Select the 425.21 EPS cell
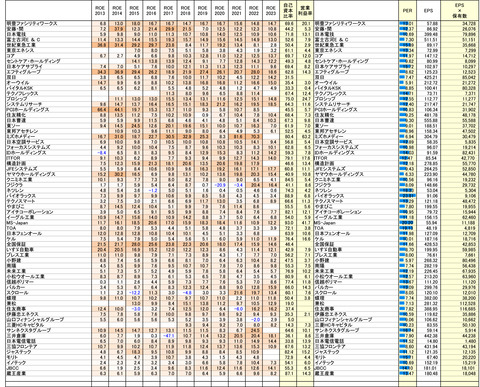Viewport: 480px width, 387px height. [428, 77]
